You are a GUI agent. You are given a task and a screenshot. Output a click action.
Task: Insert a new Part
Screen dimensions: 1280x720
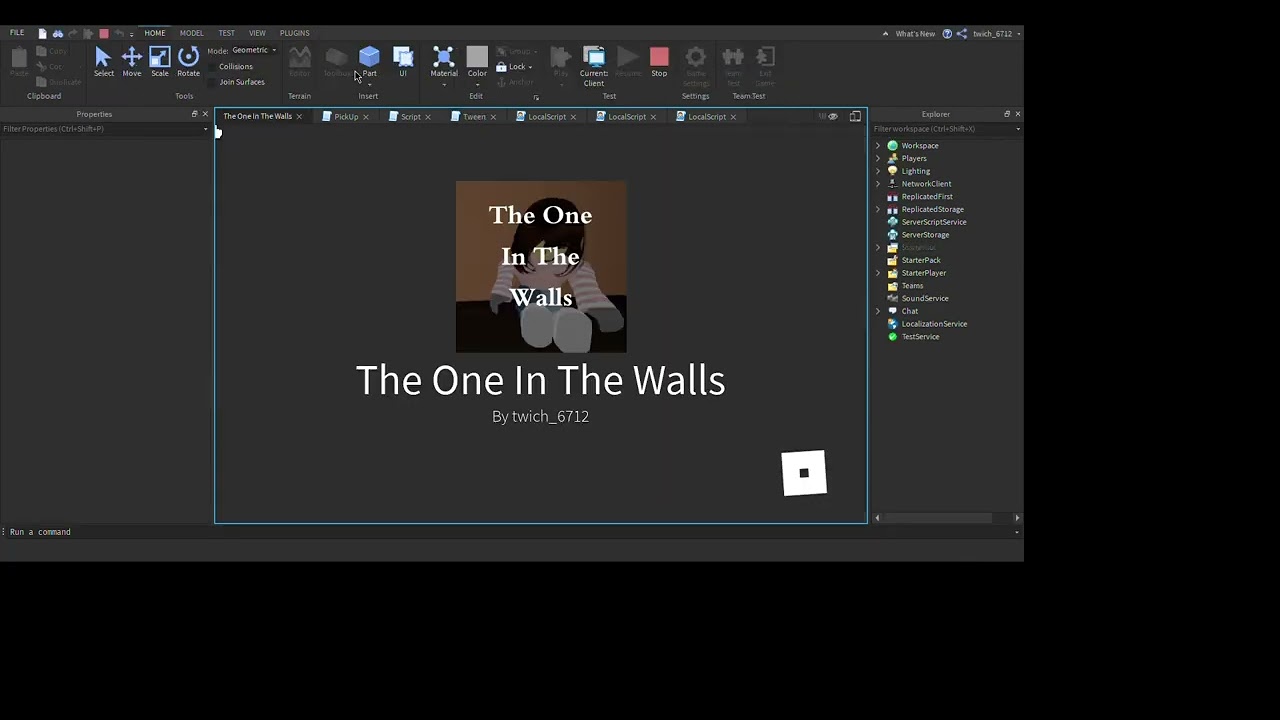369,58
